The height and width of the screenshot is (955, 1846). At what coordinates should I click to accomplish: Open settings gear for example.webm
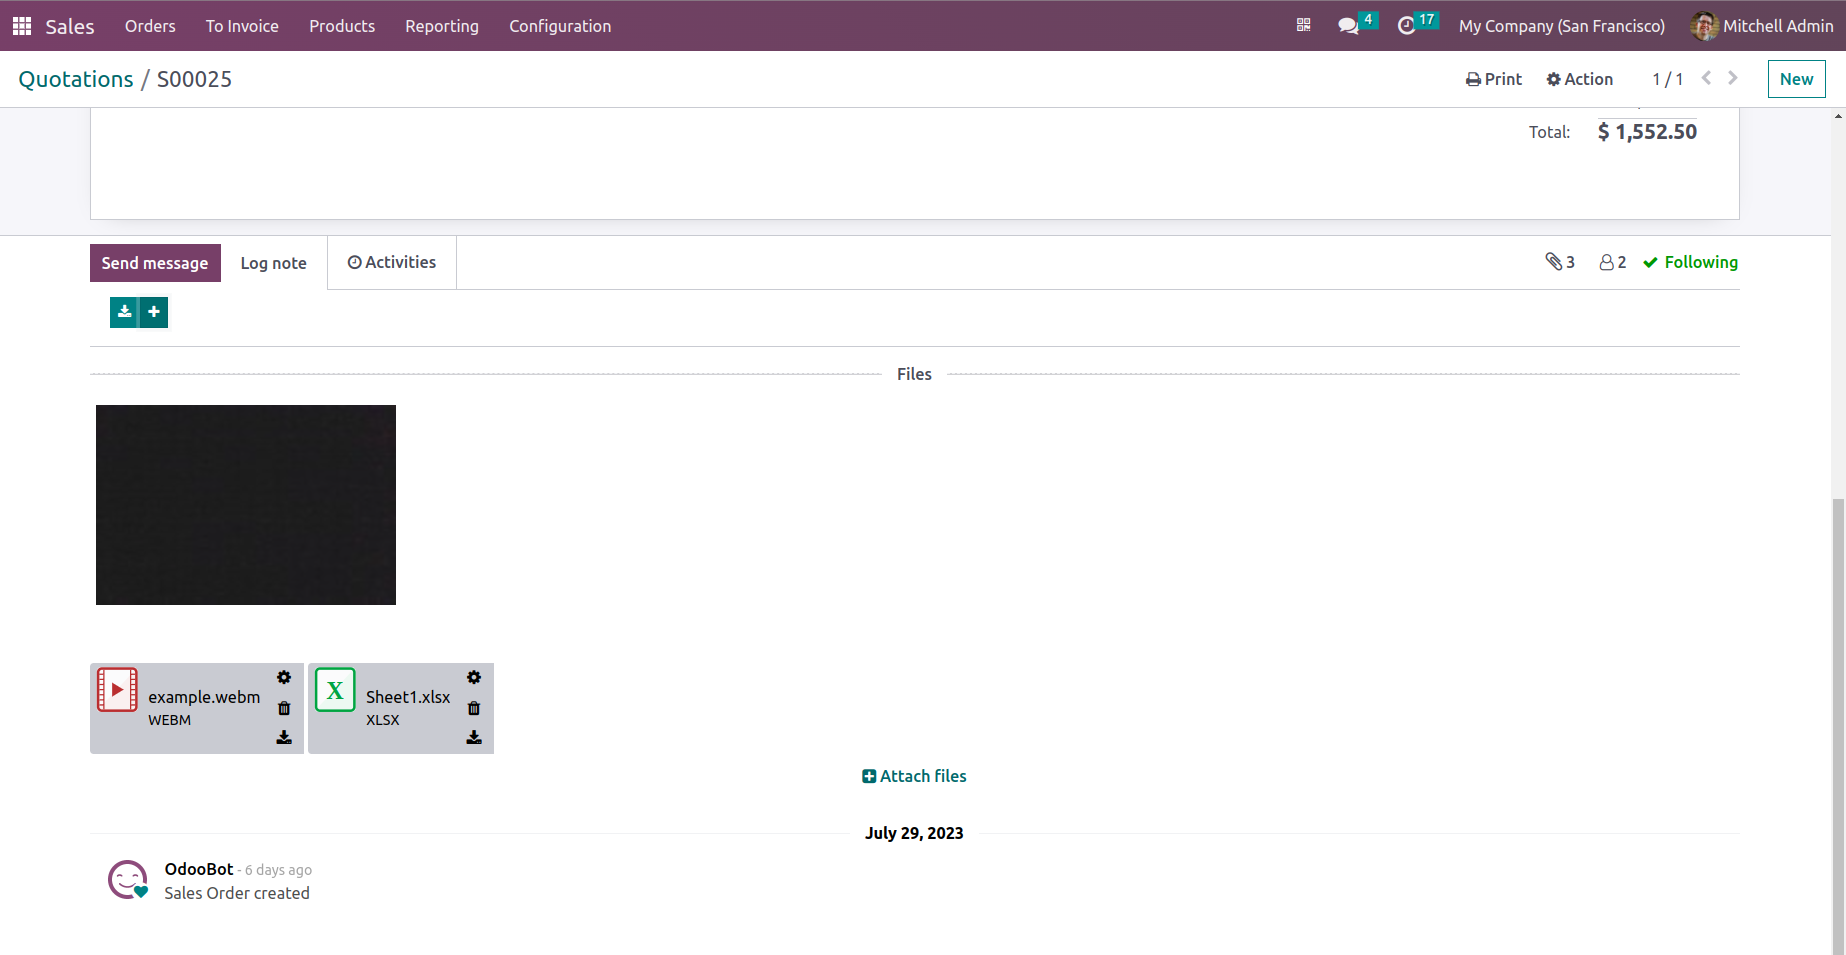coord(284,678)
